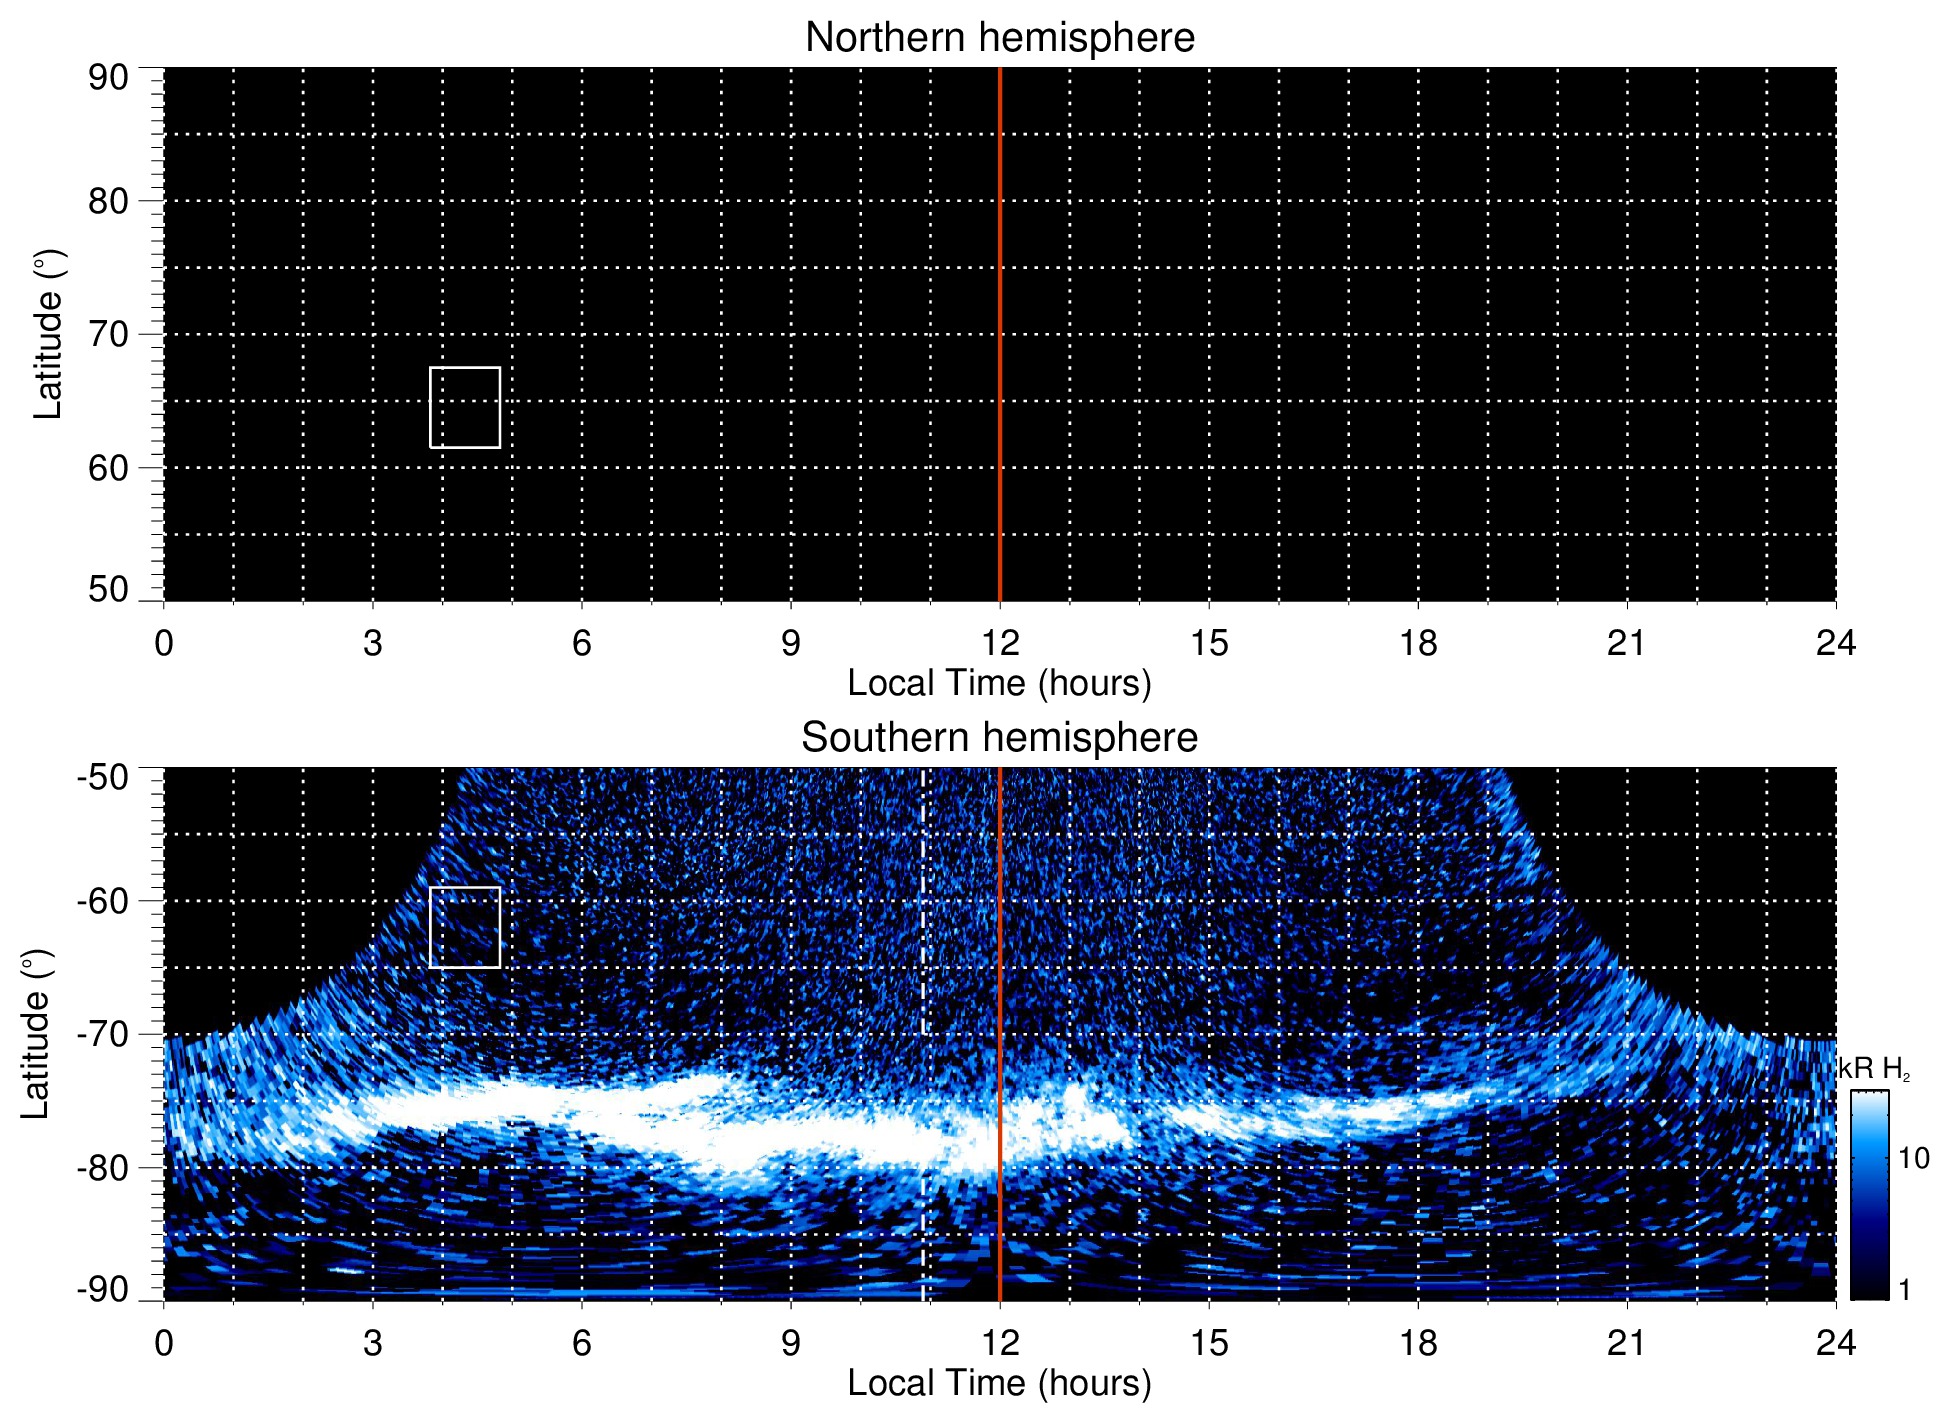Viewport: 1950px width, 1423px height.
Task: Click the Latitude axis label of northern plot
Action: pos(48,334)
